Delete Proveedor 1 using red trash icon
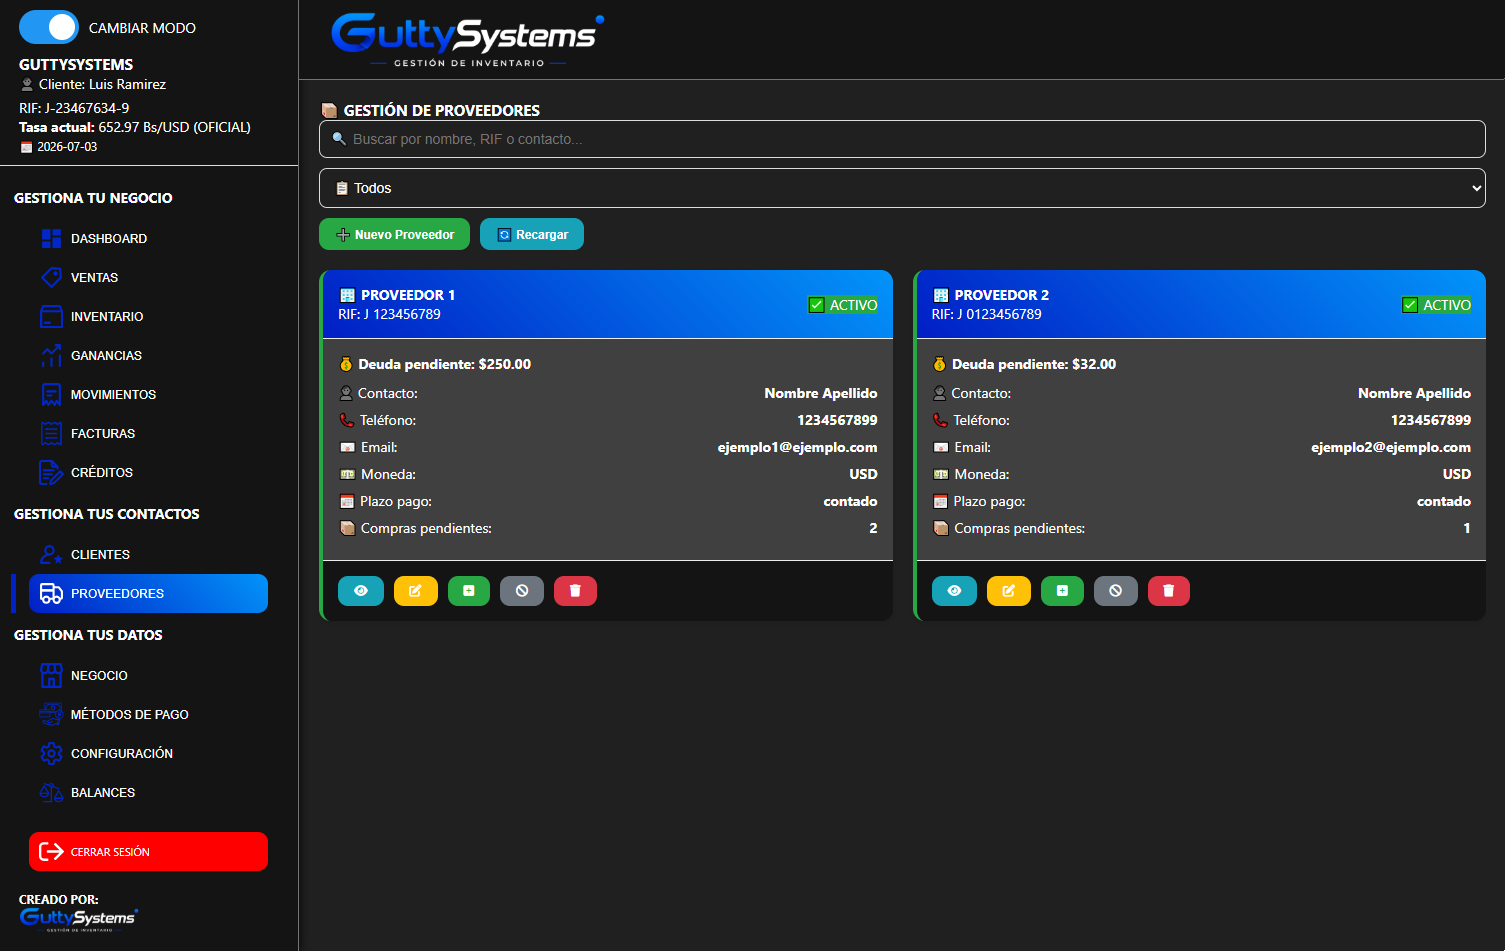Screen dimensions: 1505x951 point(575,591)
